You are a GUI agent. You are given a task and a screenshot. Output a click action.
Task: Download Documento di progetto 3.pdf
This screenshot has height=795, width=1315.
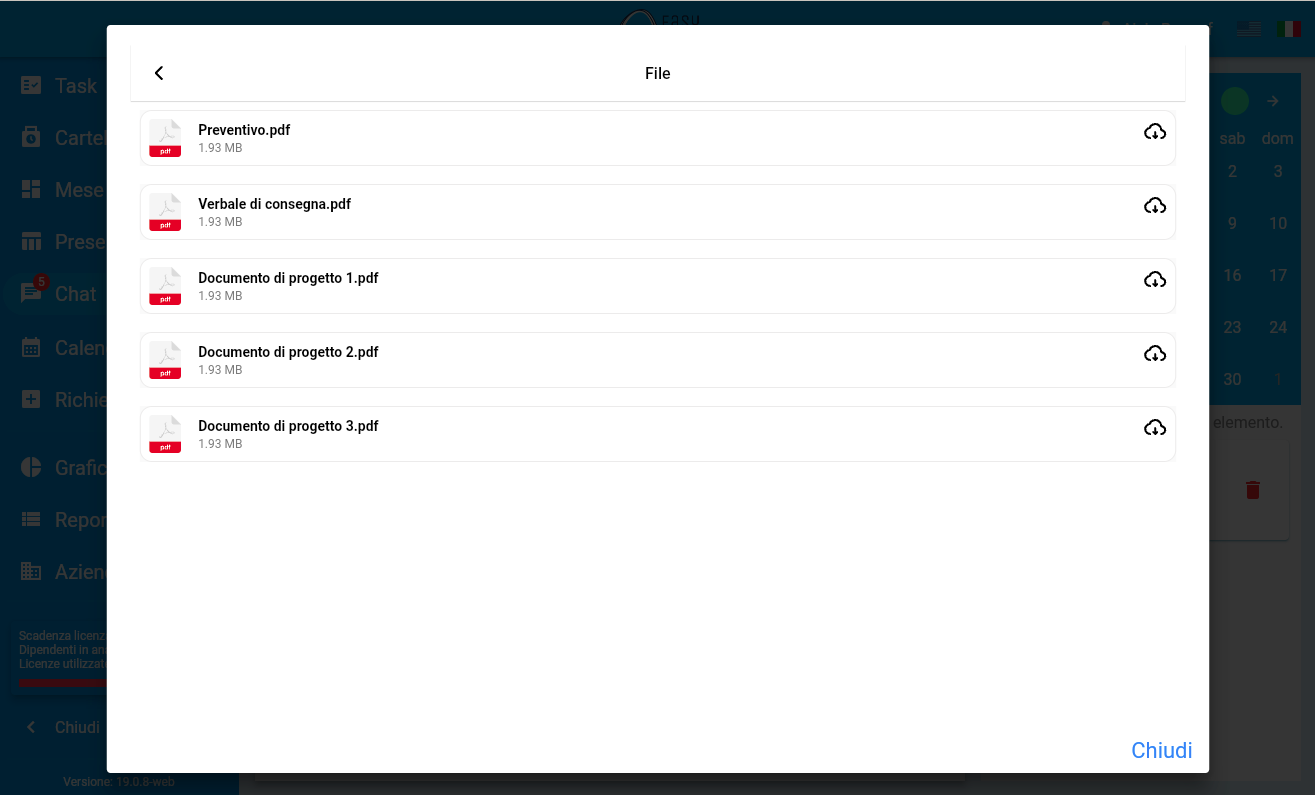point(1154,428)
